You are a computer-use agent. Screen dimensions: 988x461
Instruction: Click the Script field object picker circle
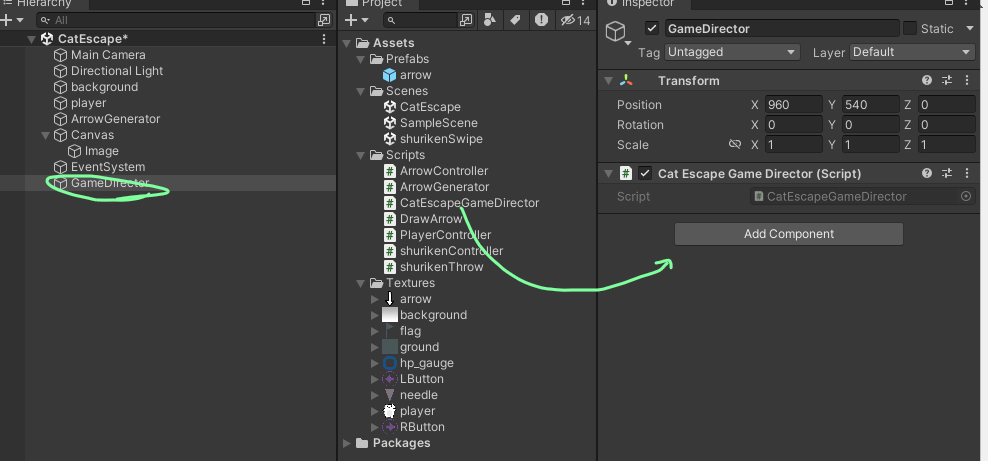(x=966, y=196)
